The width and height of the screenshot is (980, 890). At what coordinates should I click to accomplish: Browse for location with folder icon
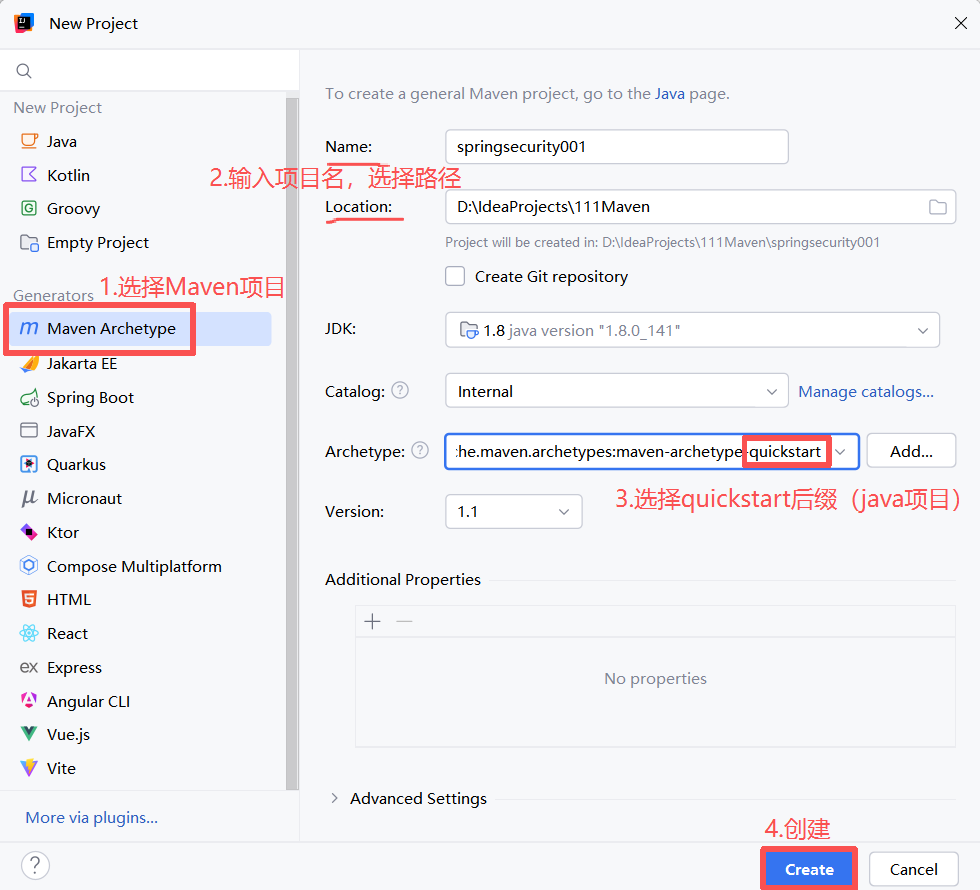938,207
